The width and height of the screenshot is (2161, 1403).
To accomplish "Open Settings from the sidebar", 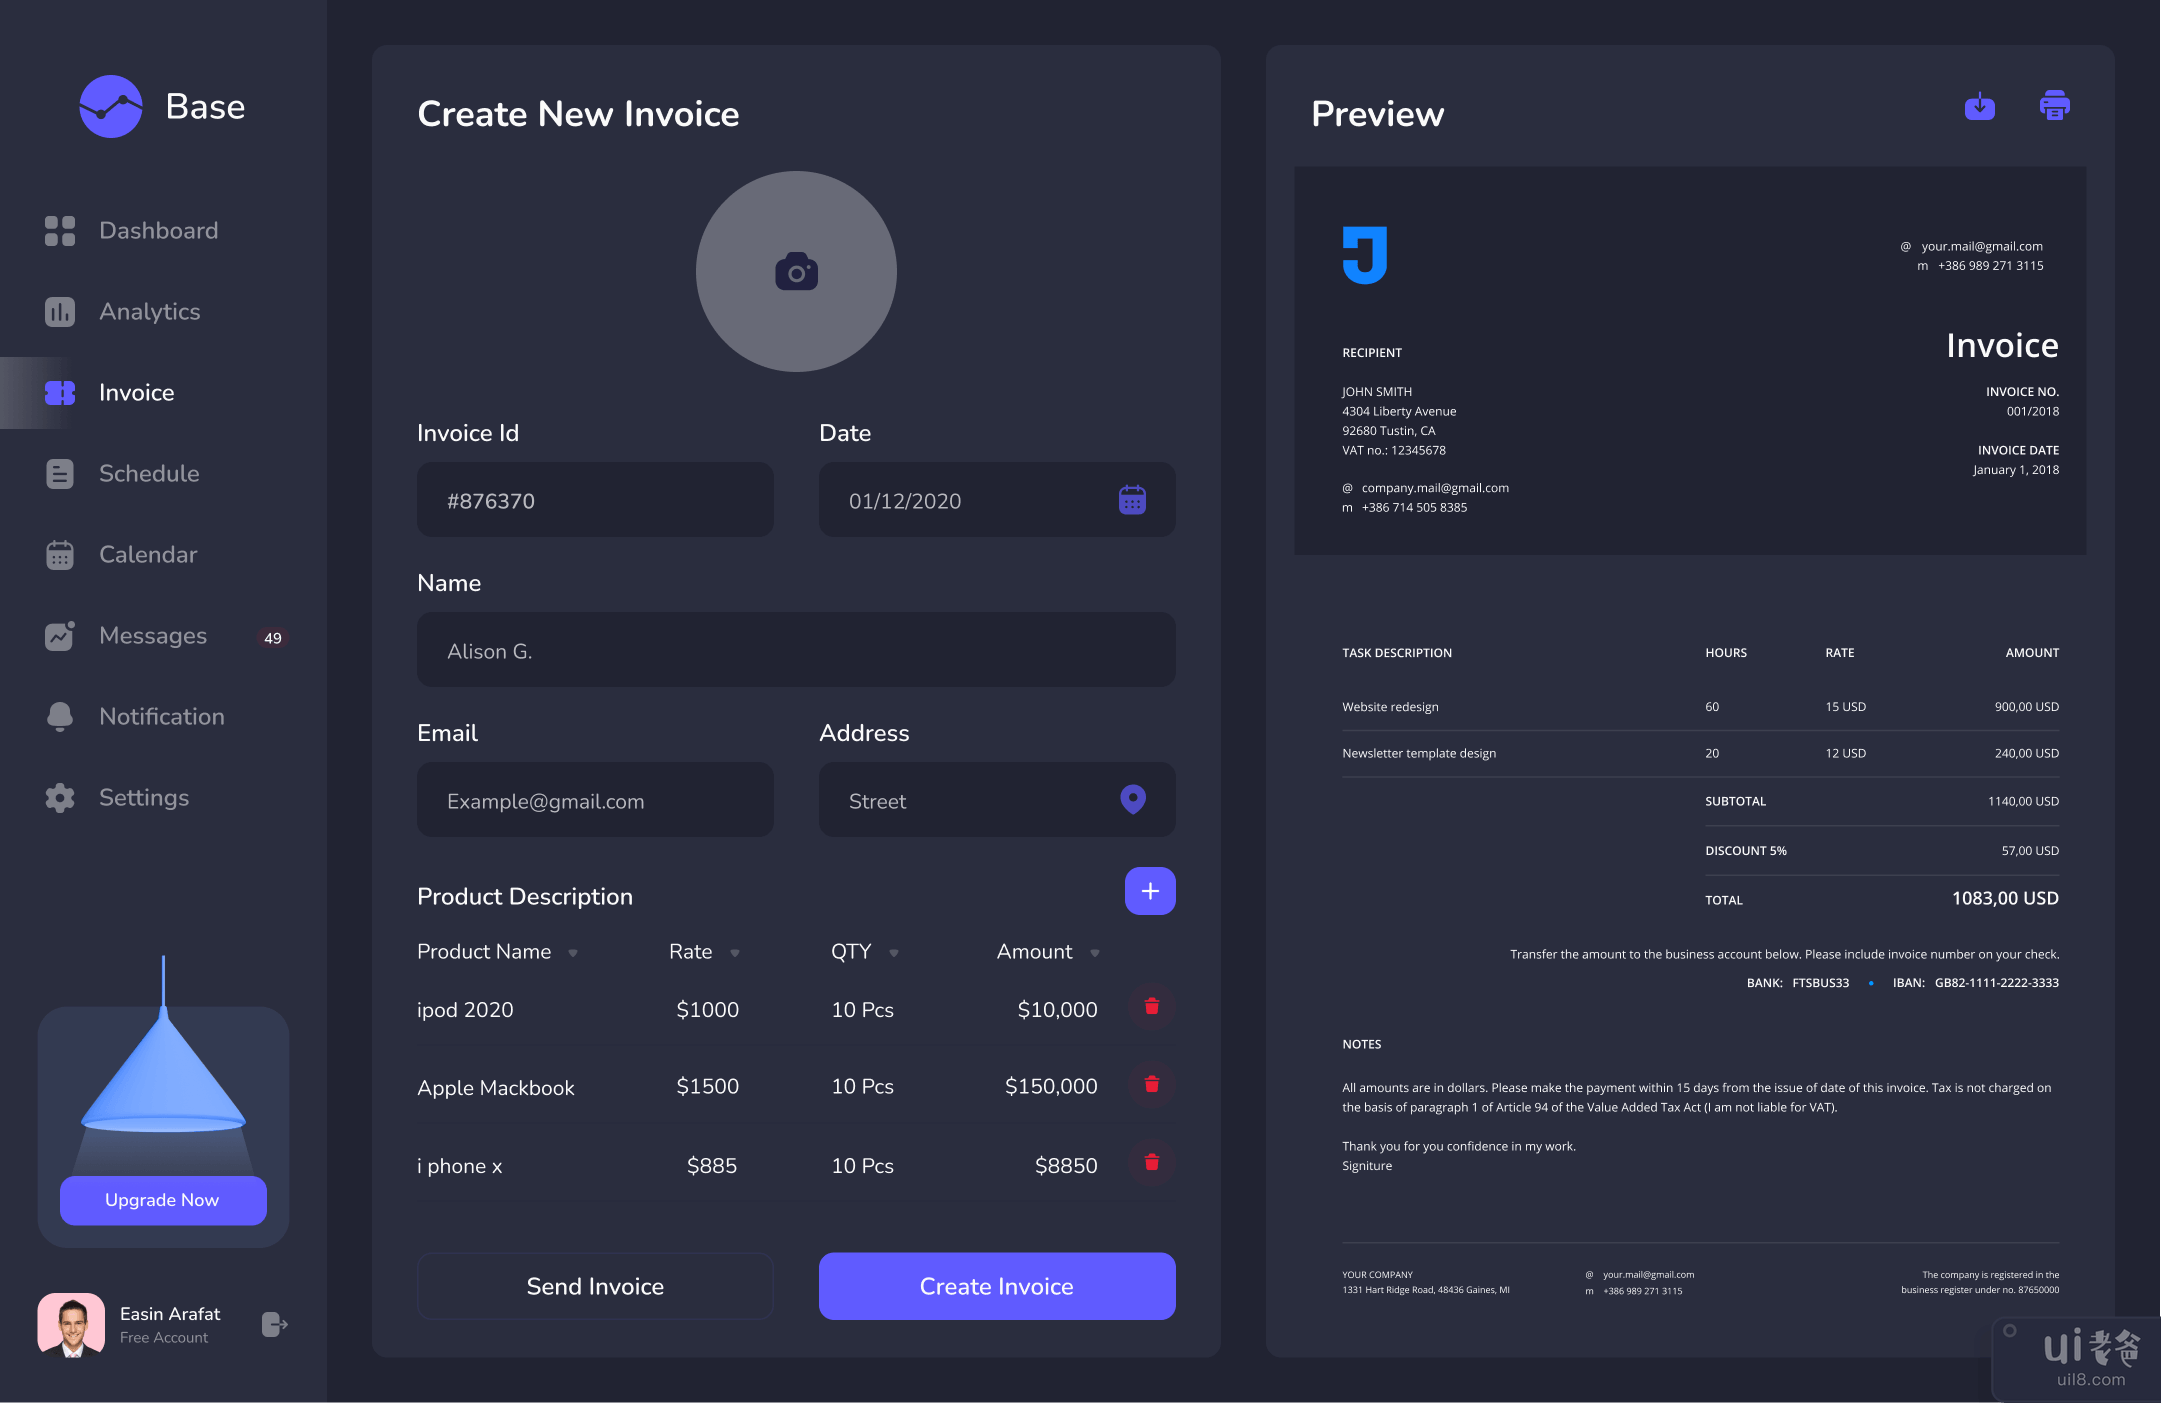I will tap(144, 798).
